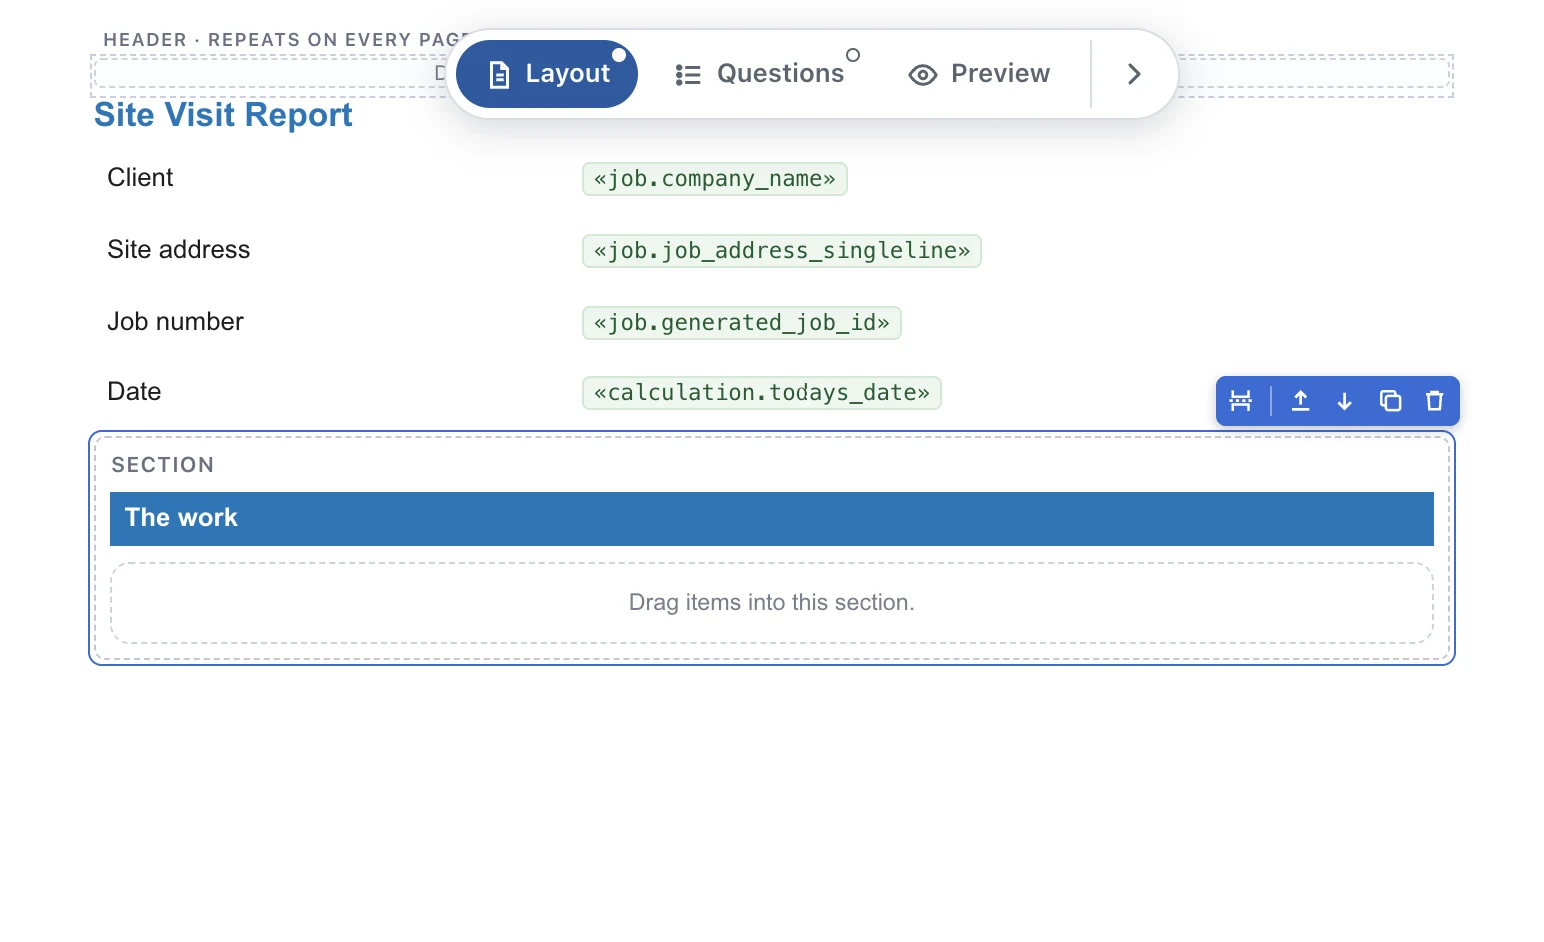Click the «job.job_address_singleline» merge field
Viewport: 1544px width, 942px height.
pos(781,251)
